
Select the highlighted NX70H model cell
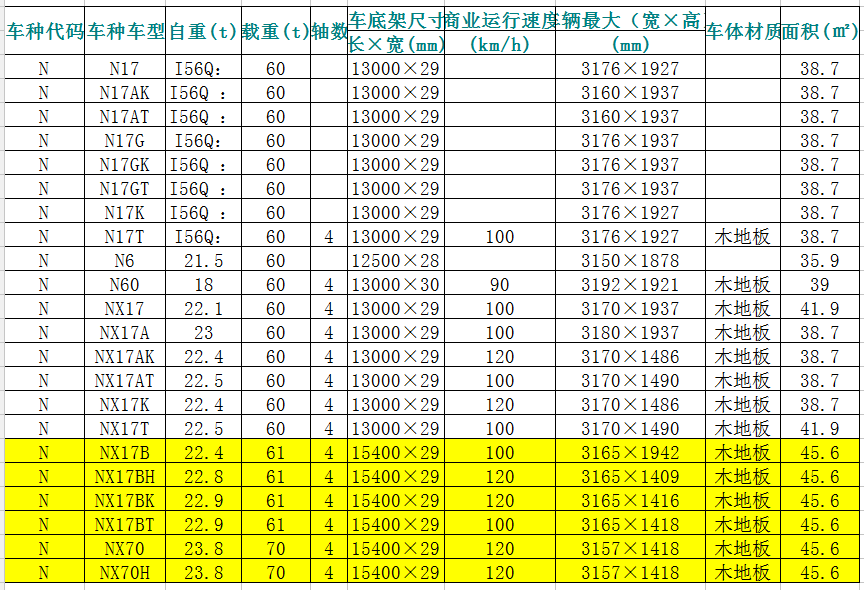click(x=125, y=573)
